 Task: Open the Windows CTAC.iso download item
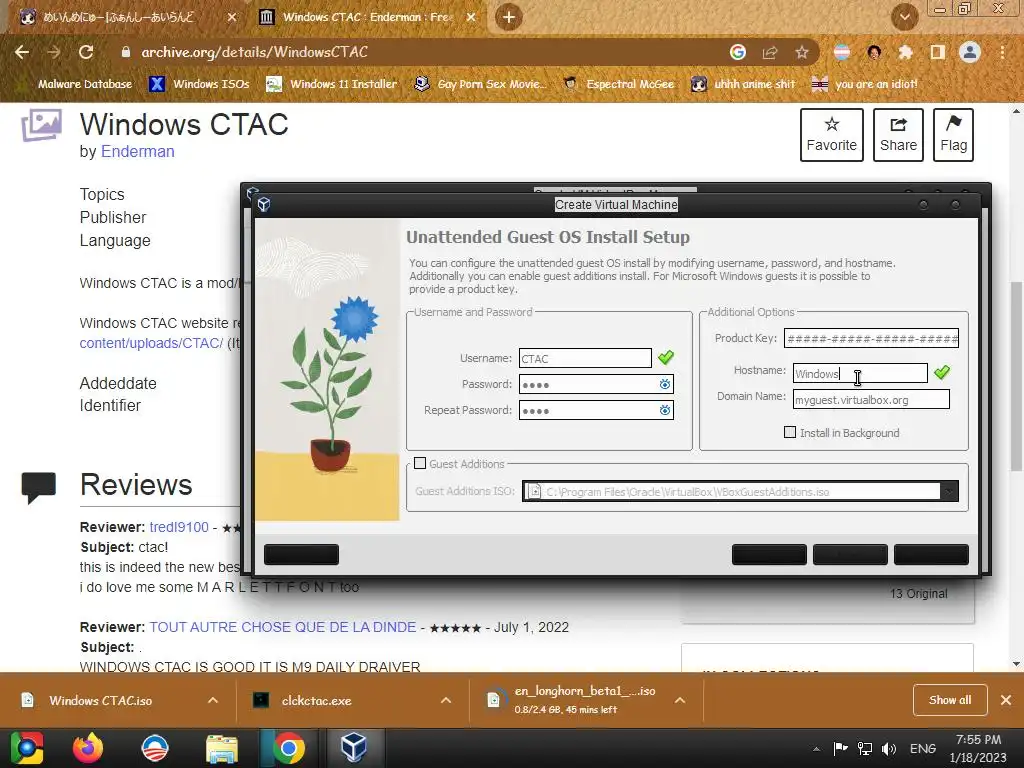tap(101, 700)
